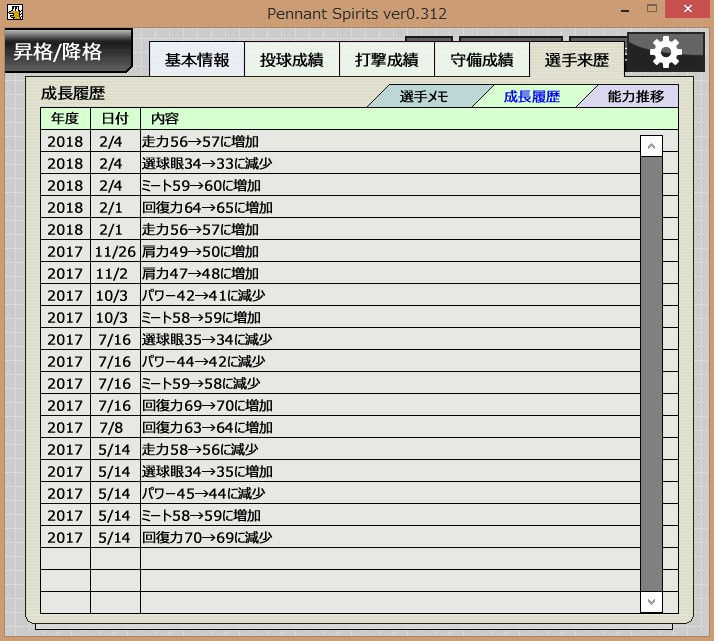Select row 選球眼35→34に減少
This screenshot has height=641, width=714.
coord(340,340)
